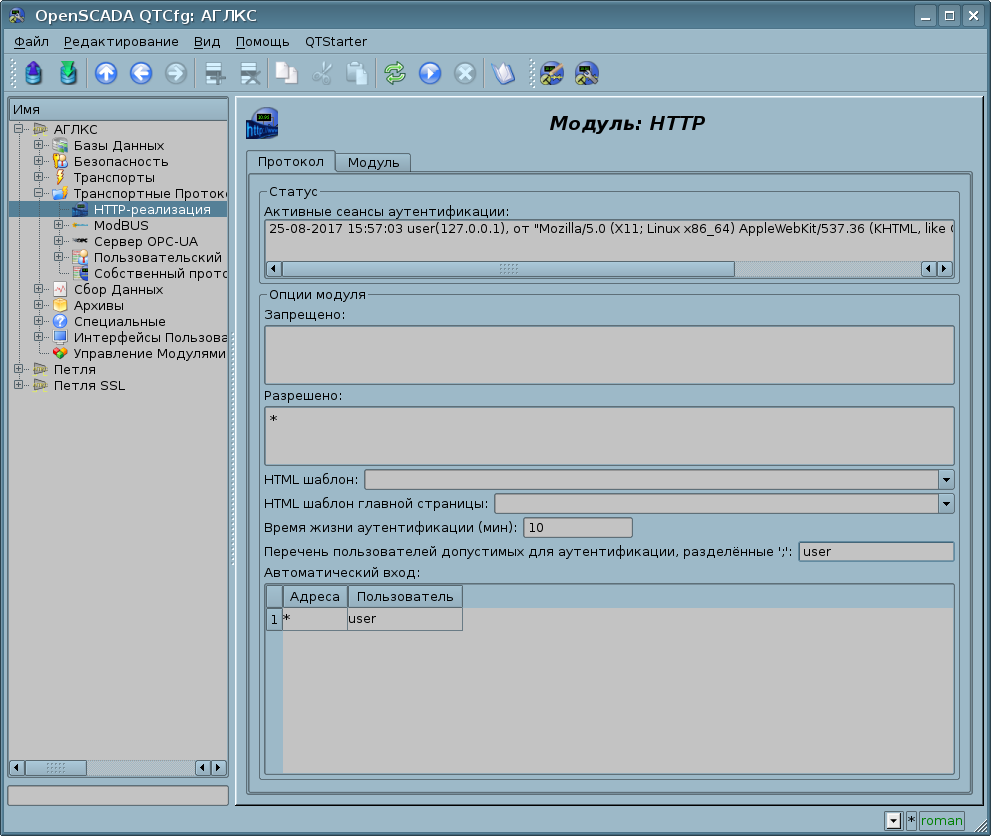Click the roman user button in status bar

[941, 821]
